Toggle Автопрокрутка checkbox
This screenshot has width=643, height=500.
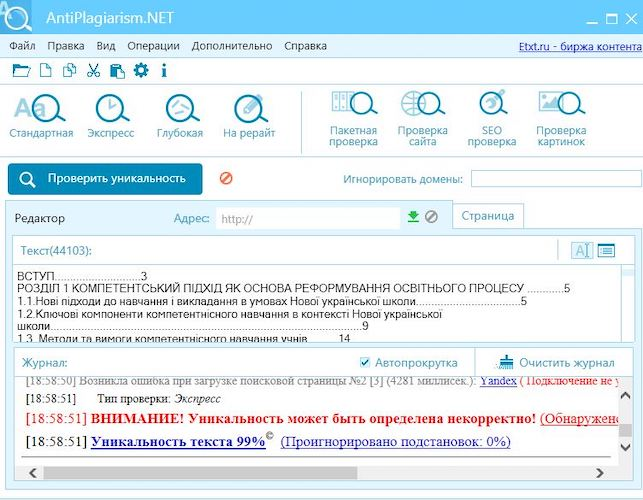point(365,362)
